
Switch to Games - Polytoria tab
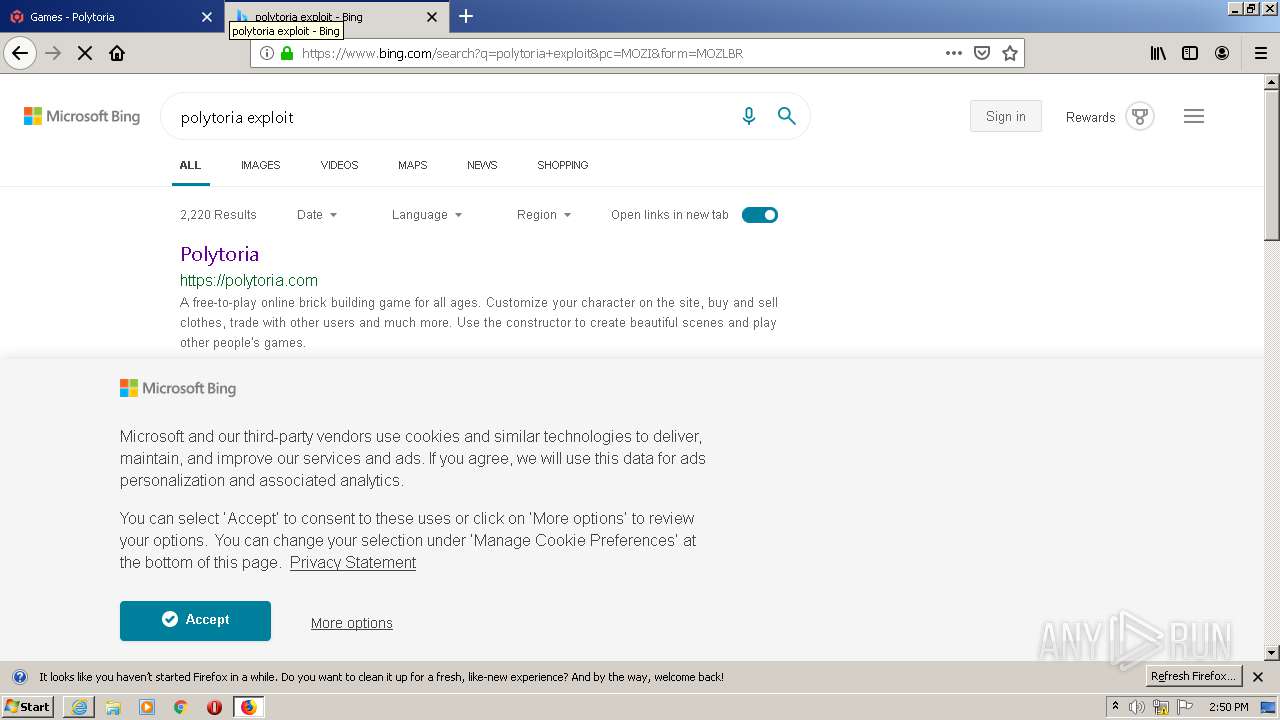coord(110,17)
